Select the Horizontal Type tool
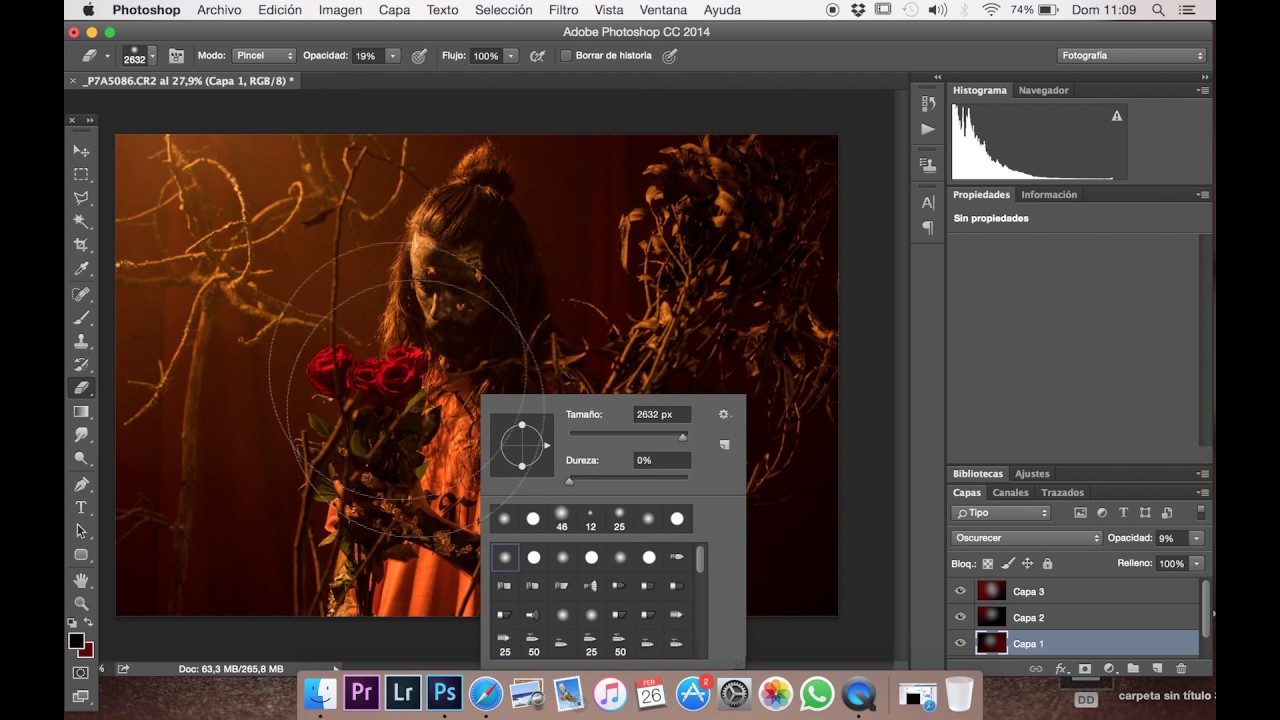The width and height of the screenshot is (1280, 720). (x=82, y=508)
